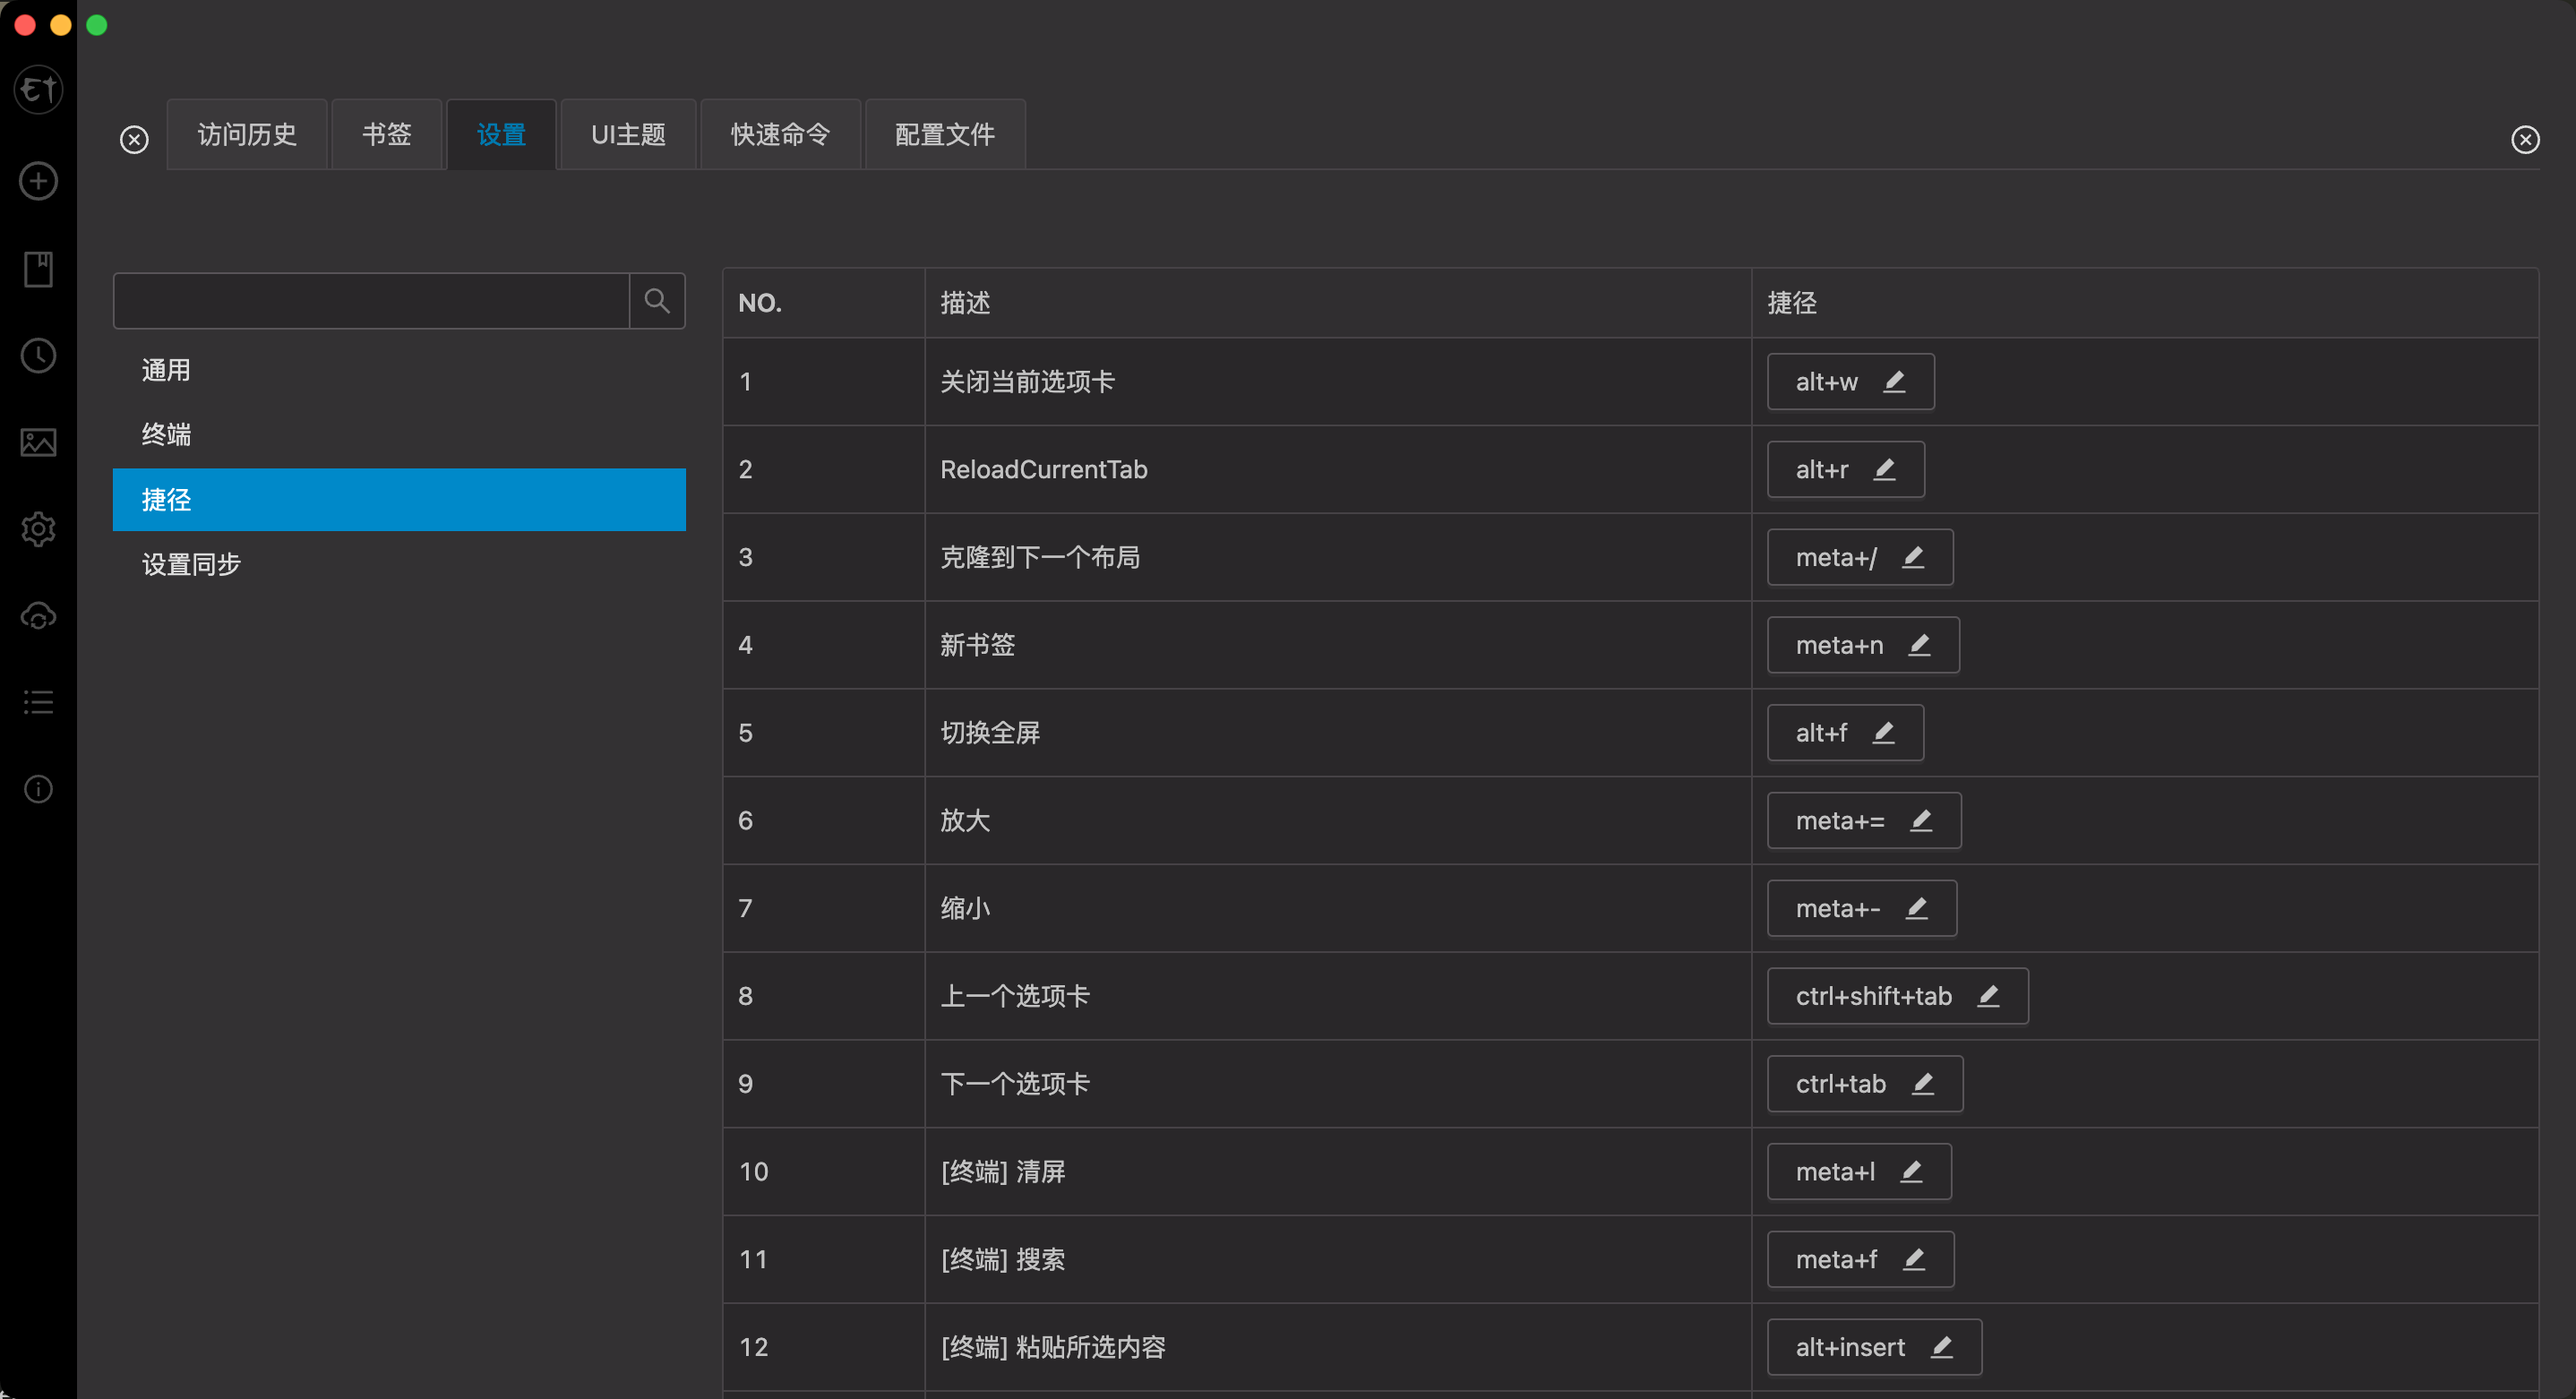Viewport: 2576px width, 1399px height.
Task: Click the new connection plus icon in sidebar
Action: pyautogui.click(x=38, y=181)
